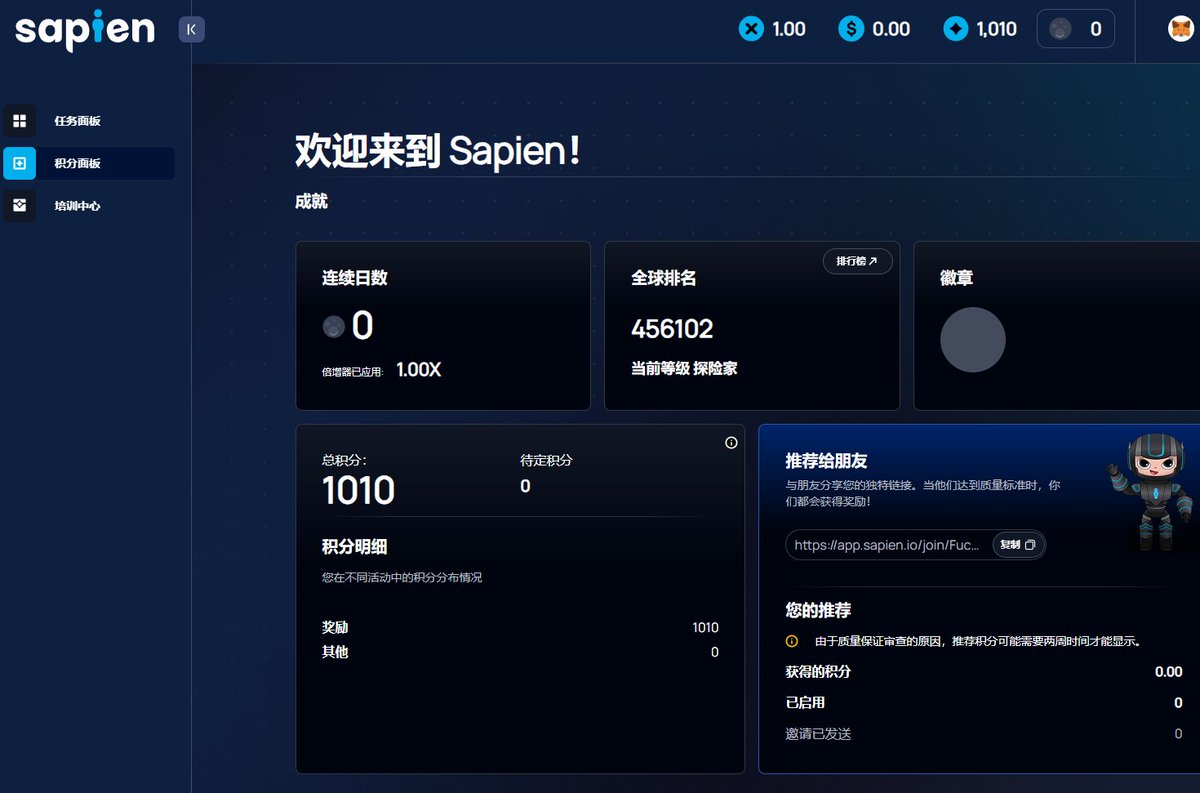The height and width of the screenshot is (793, 1200).
Task: Click the warning icon beside referral notice
Action: tap(792, 641)
